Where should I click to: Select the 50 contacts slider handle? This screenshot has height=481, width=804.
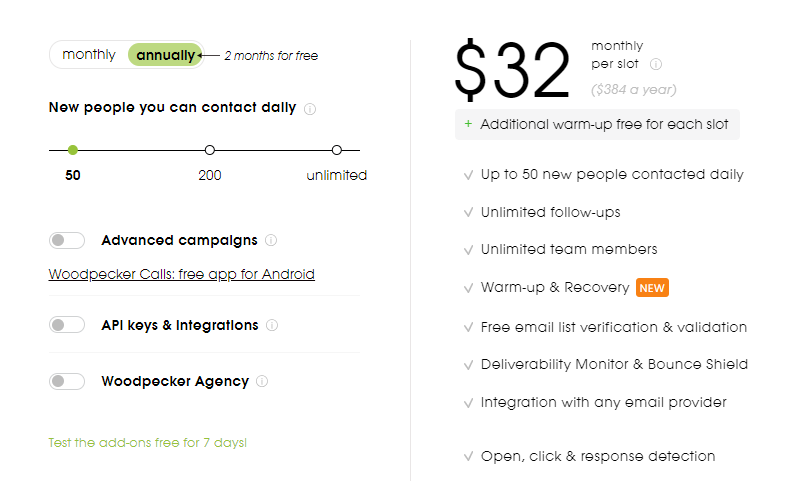coord(73,150)
